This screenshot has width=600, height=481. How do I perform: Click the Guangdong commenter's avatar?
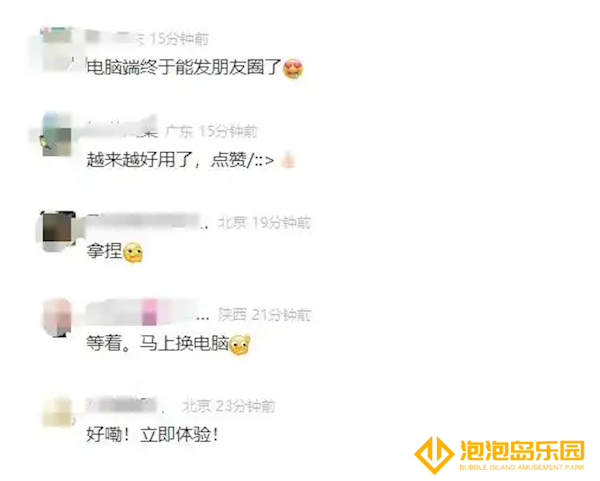pyautogui.click(x=56, y=134)
